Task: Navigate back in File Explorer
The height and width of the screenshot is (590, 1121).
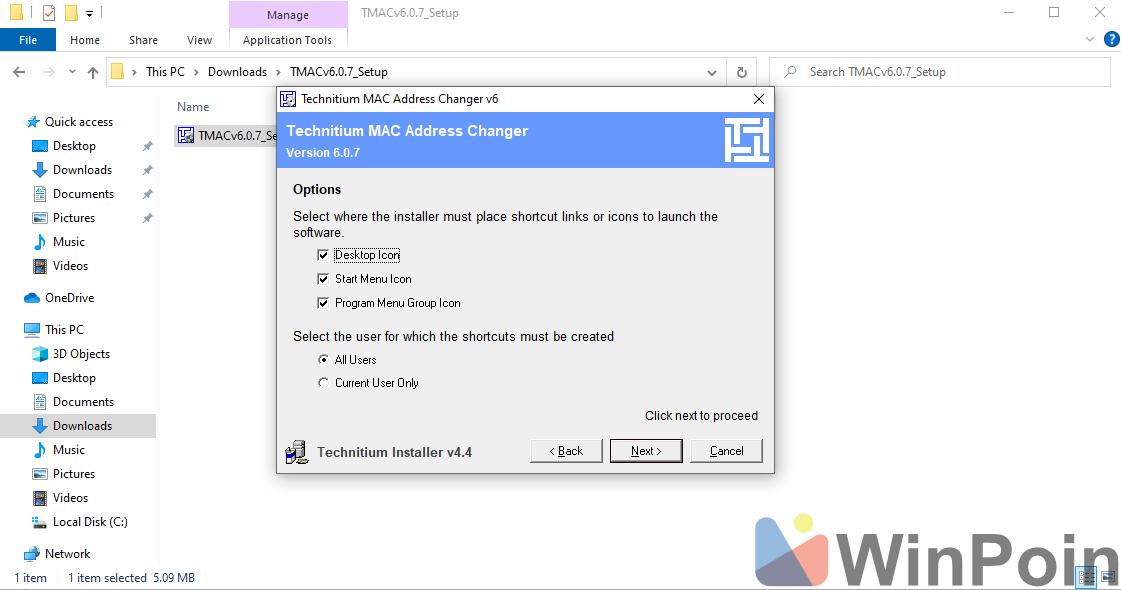Action: [x=19, y=72]
